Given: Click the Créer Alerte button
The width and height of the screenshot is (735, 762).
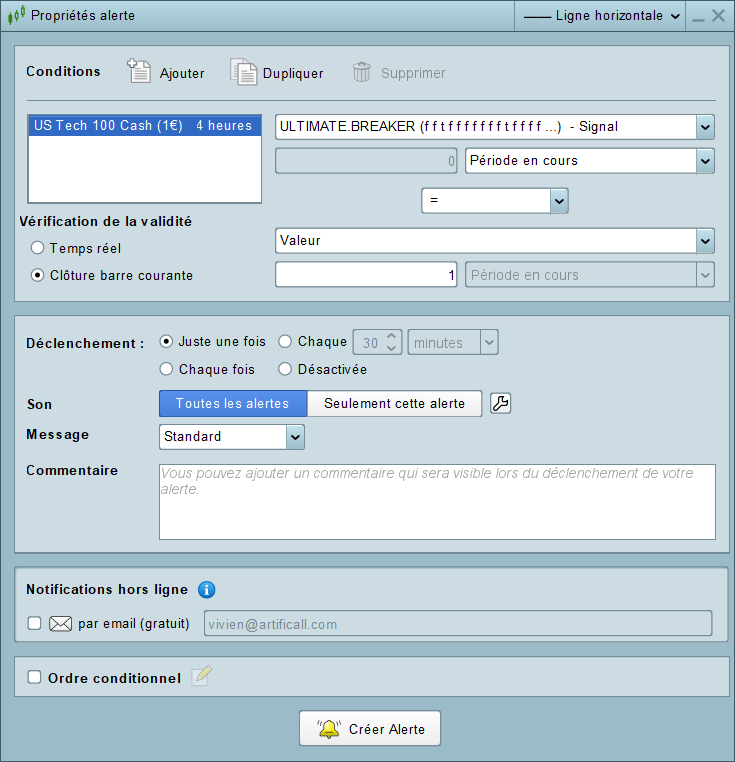Looking at the screenshot, I should coord(370,728).
